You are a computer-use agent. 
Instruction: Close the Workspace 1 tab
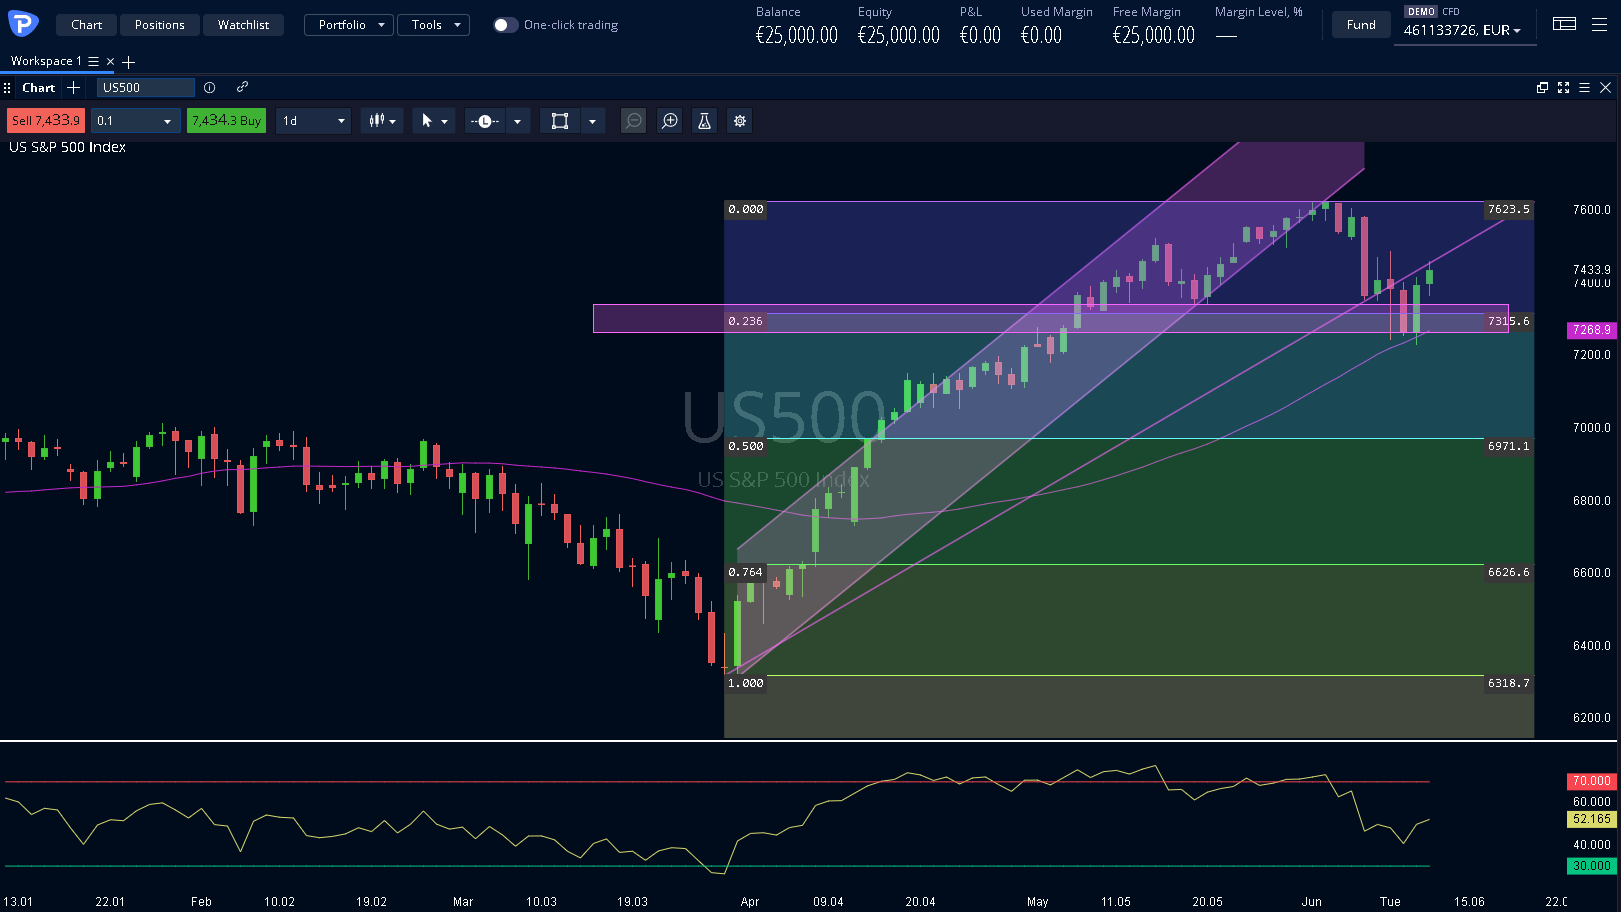click(110, 61)
